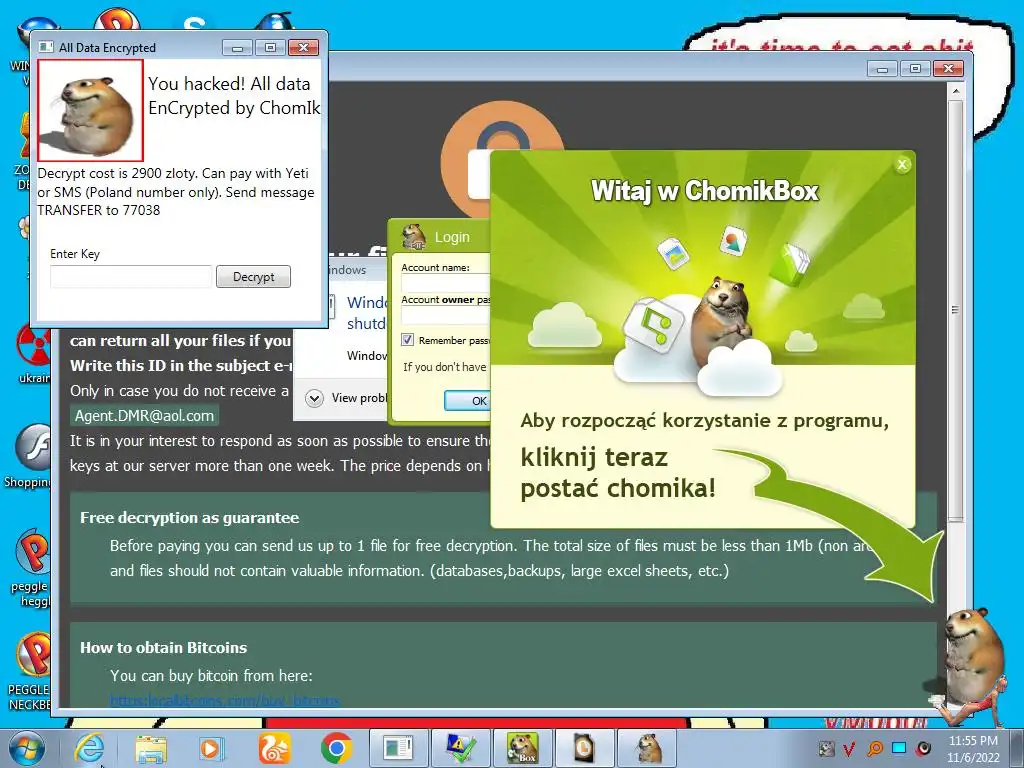This screenshot has height=768, width=1024.
Task: Open the Windows Start menu orb
Action: tap(25, 748)
